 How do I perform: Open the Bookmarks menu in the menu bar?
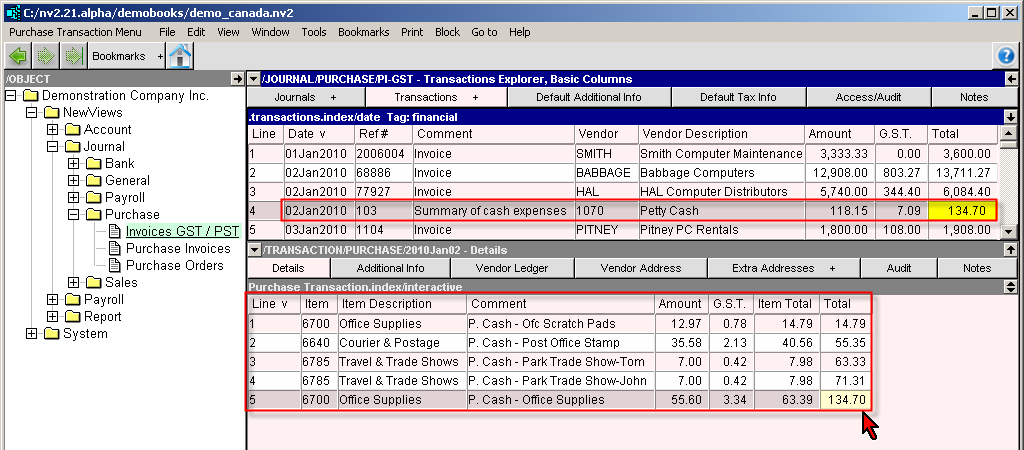pyautogui.click(x=363, y=32)
